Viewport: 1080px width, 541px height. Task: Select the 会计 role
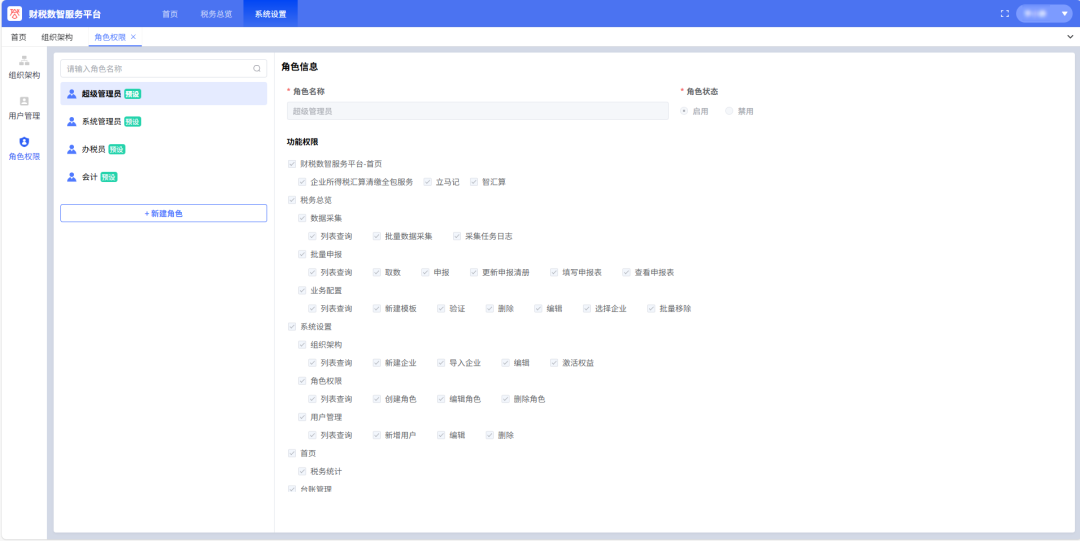click(163, 177)
